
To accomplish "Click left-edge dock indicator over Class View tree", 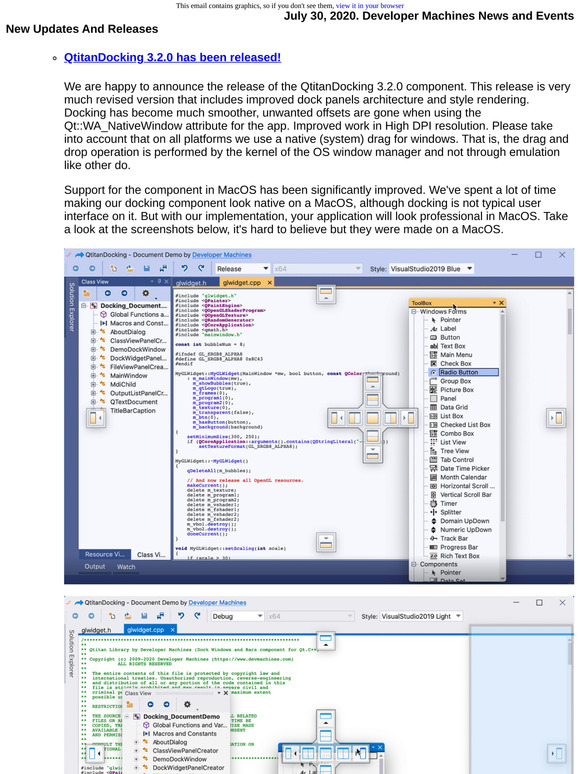I will pyautogui.click(x=96, y=419).
